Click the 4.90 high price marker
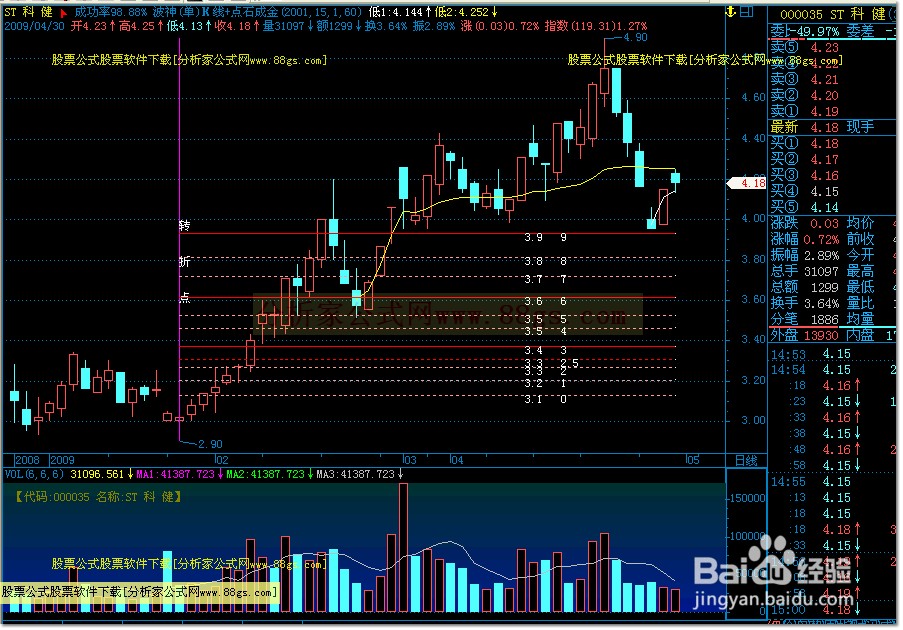This screenshot has width=903, height=630. pyautogui.click(x=636, y=38)
